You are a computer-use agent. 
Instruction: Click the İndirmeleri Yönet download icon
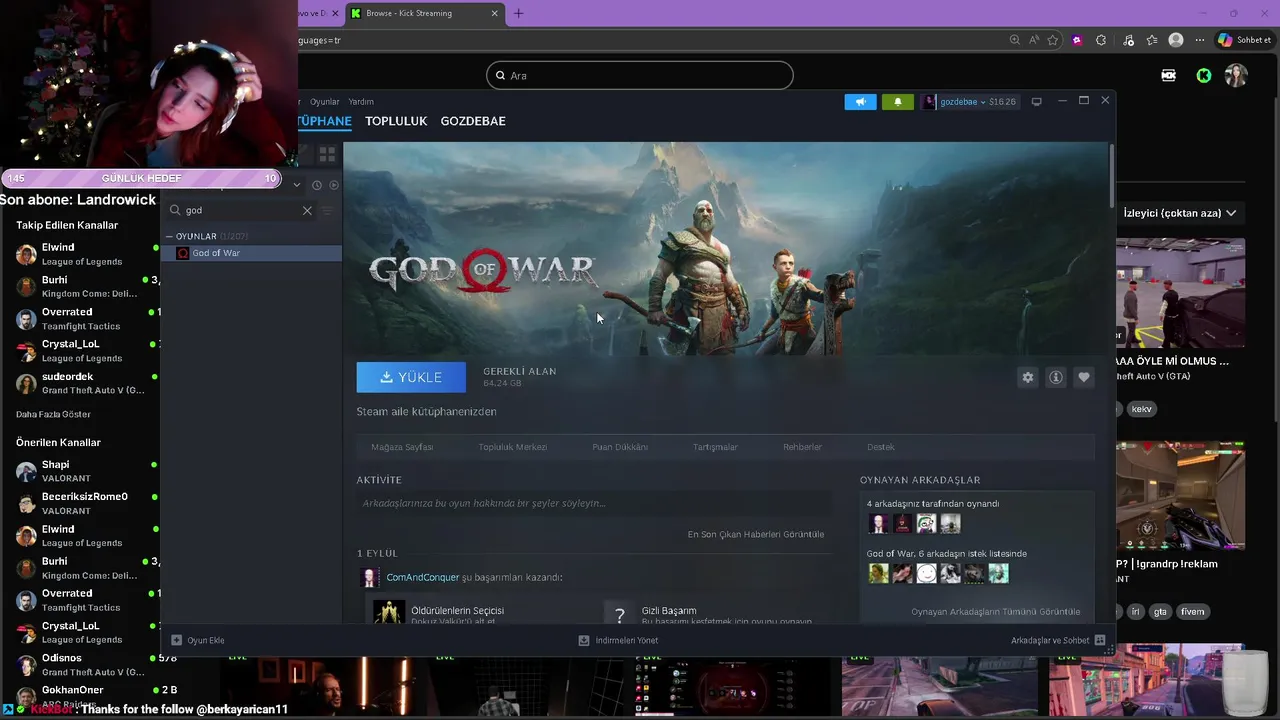(584, 640)
